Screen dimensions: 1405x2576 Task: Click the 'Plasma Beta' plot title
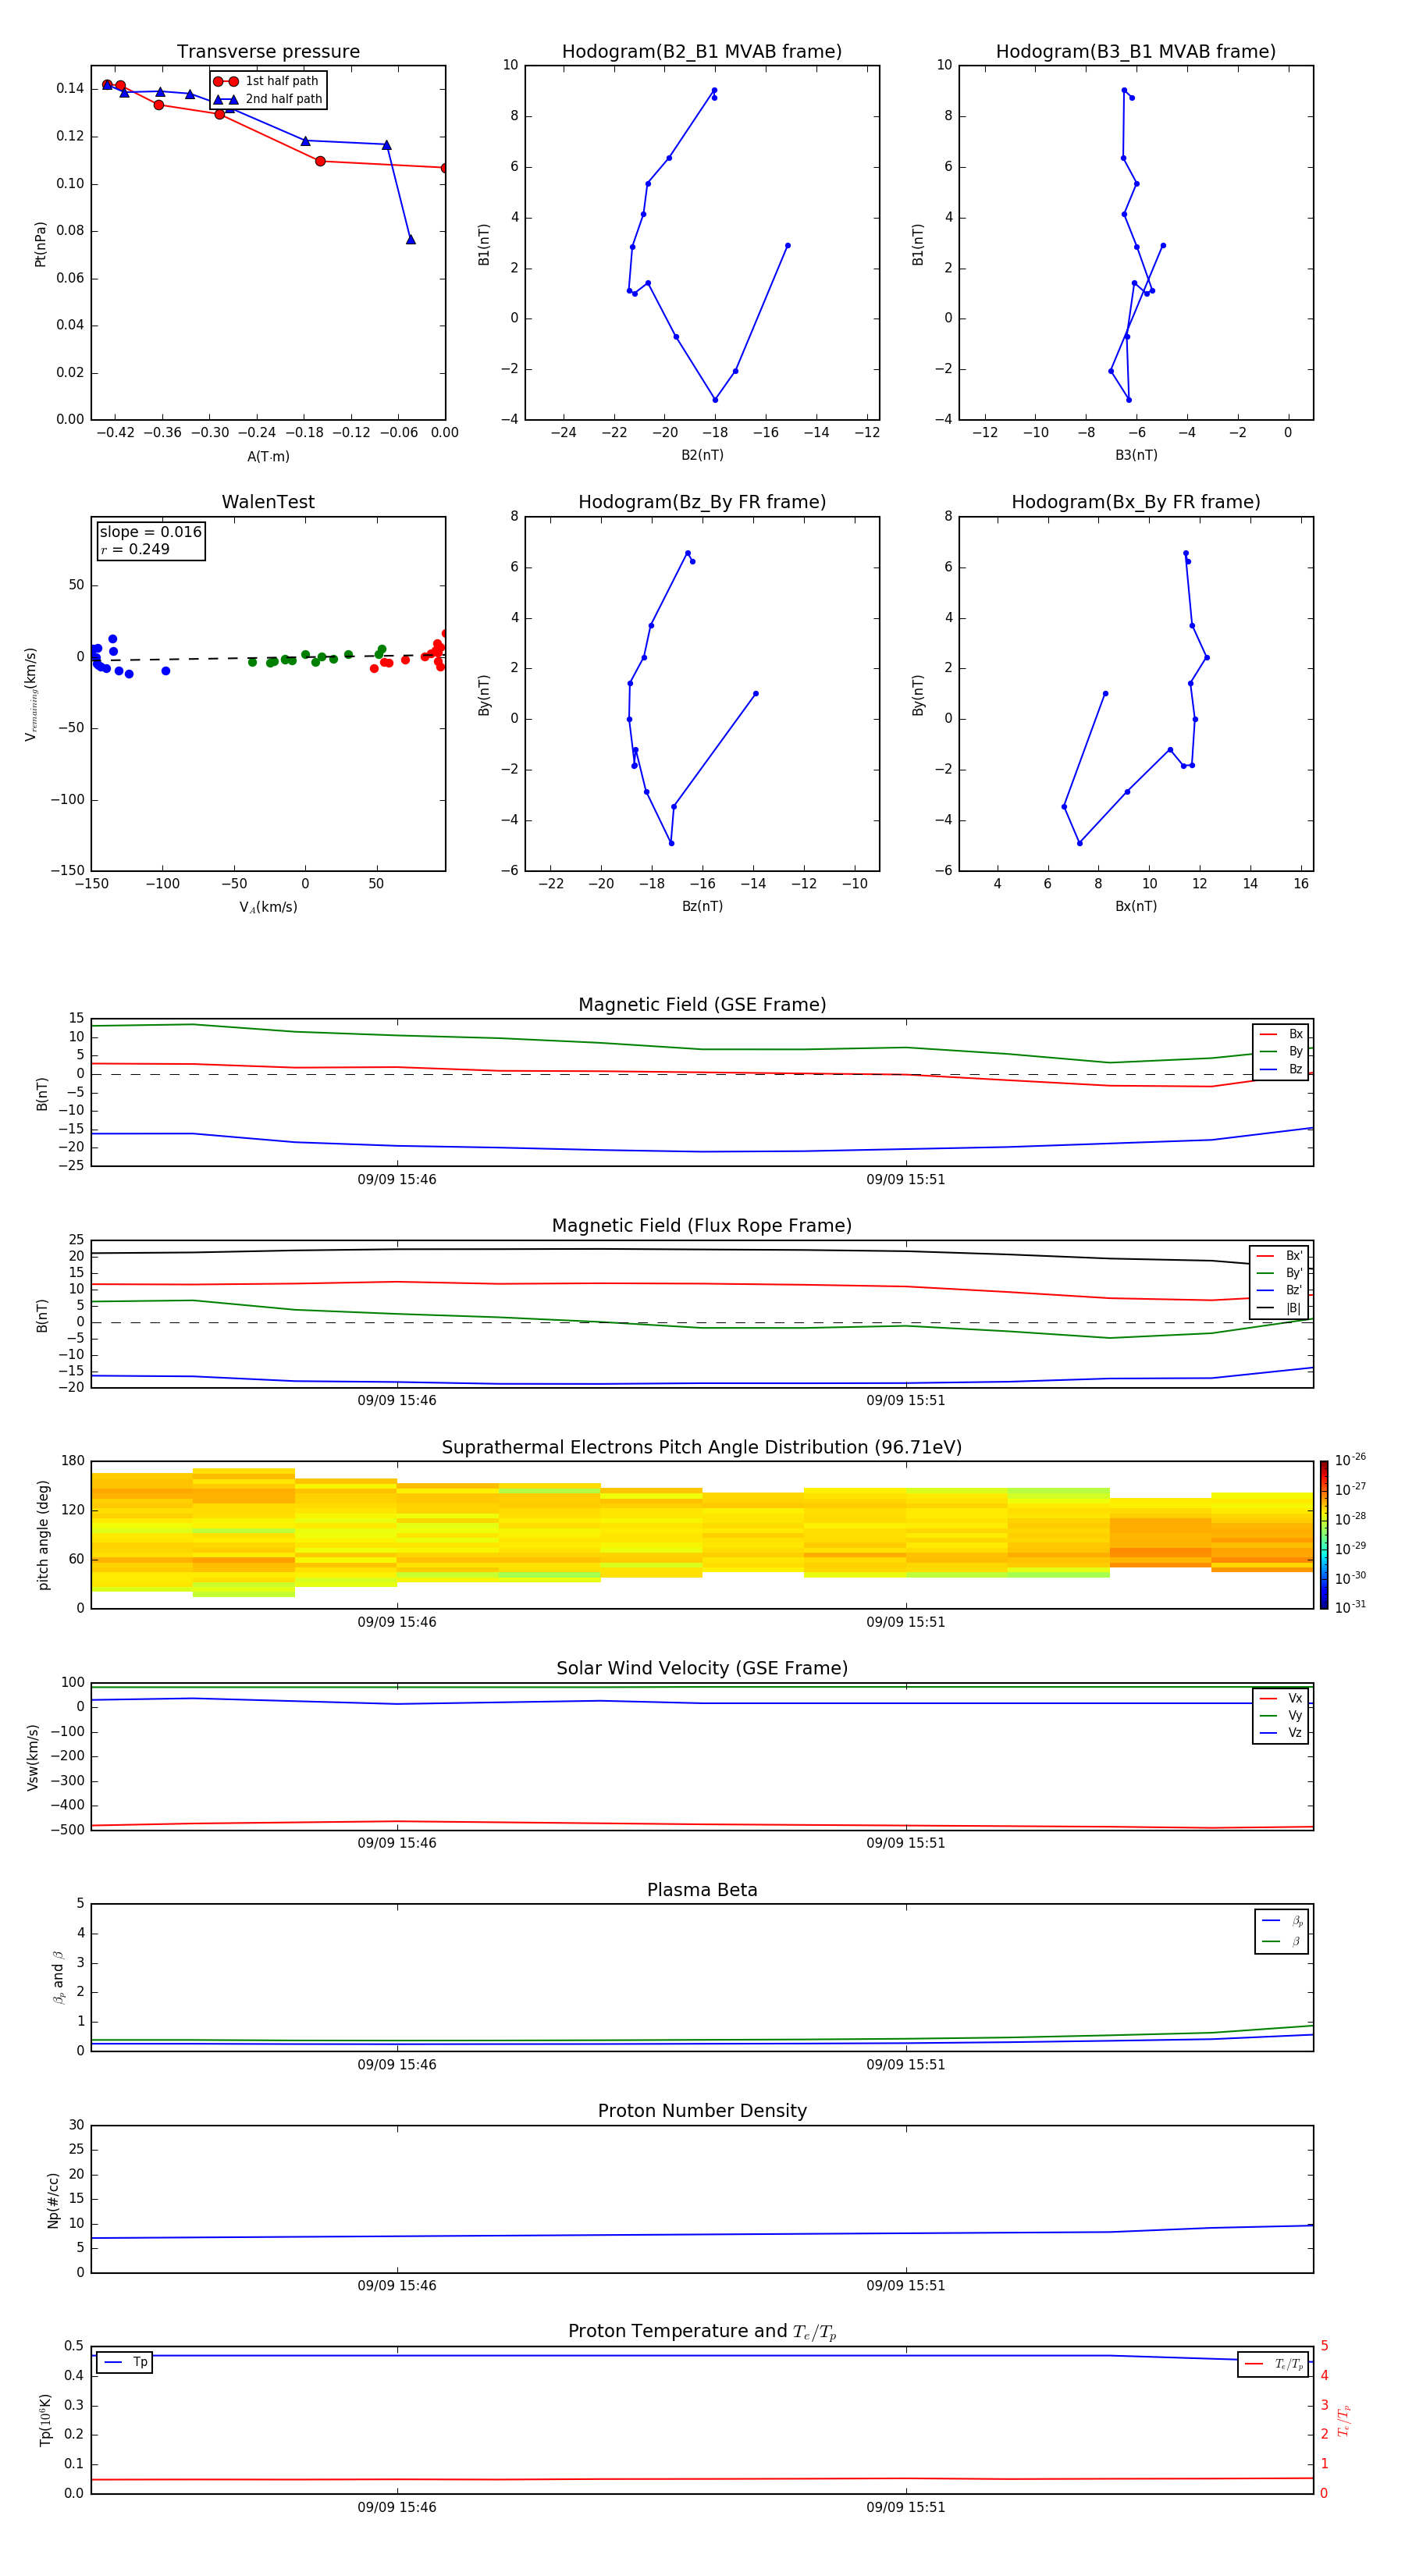(x=702, y=1891)
